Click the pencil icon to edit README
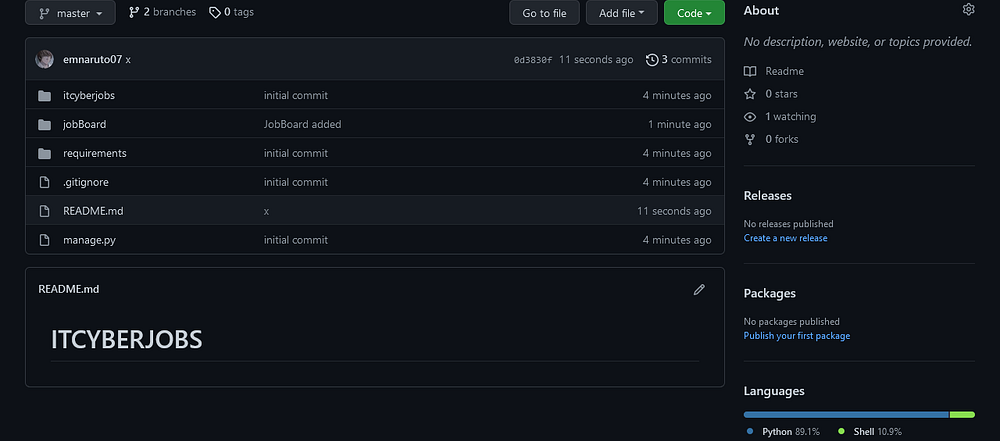This screenshot has width=1000, height=441. click(699, 289)
